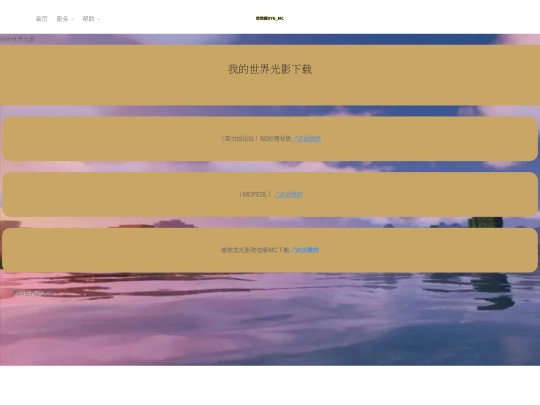The image size is (540, 405).
Task: Click the (MCPEDL) label text
Action: point(255,195)
